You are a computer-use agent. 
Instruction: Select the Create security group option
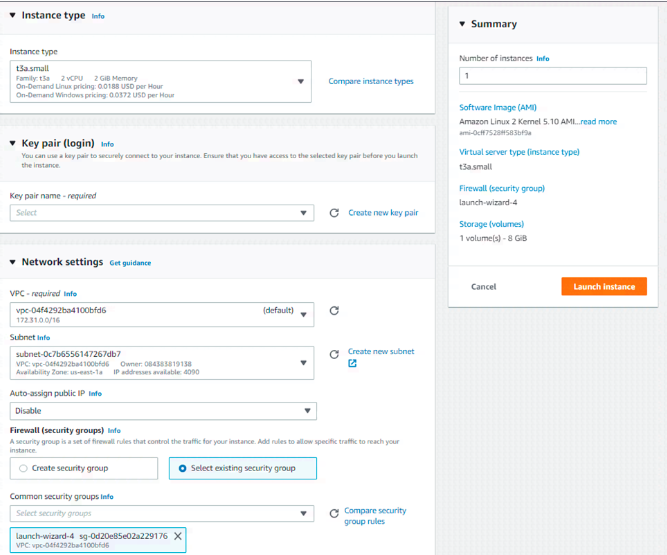tap(84, 468)
